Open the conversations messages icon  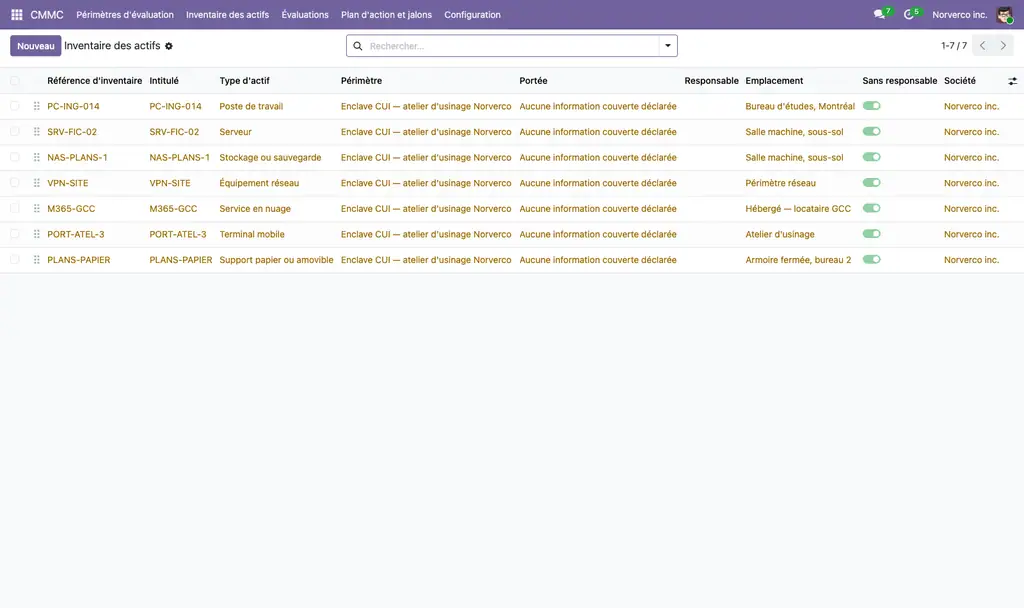point(879,14)
